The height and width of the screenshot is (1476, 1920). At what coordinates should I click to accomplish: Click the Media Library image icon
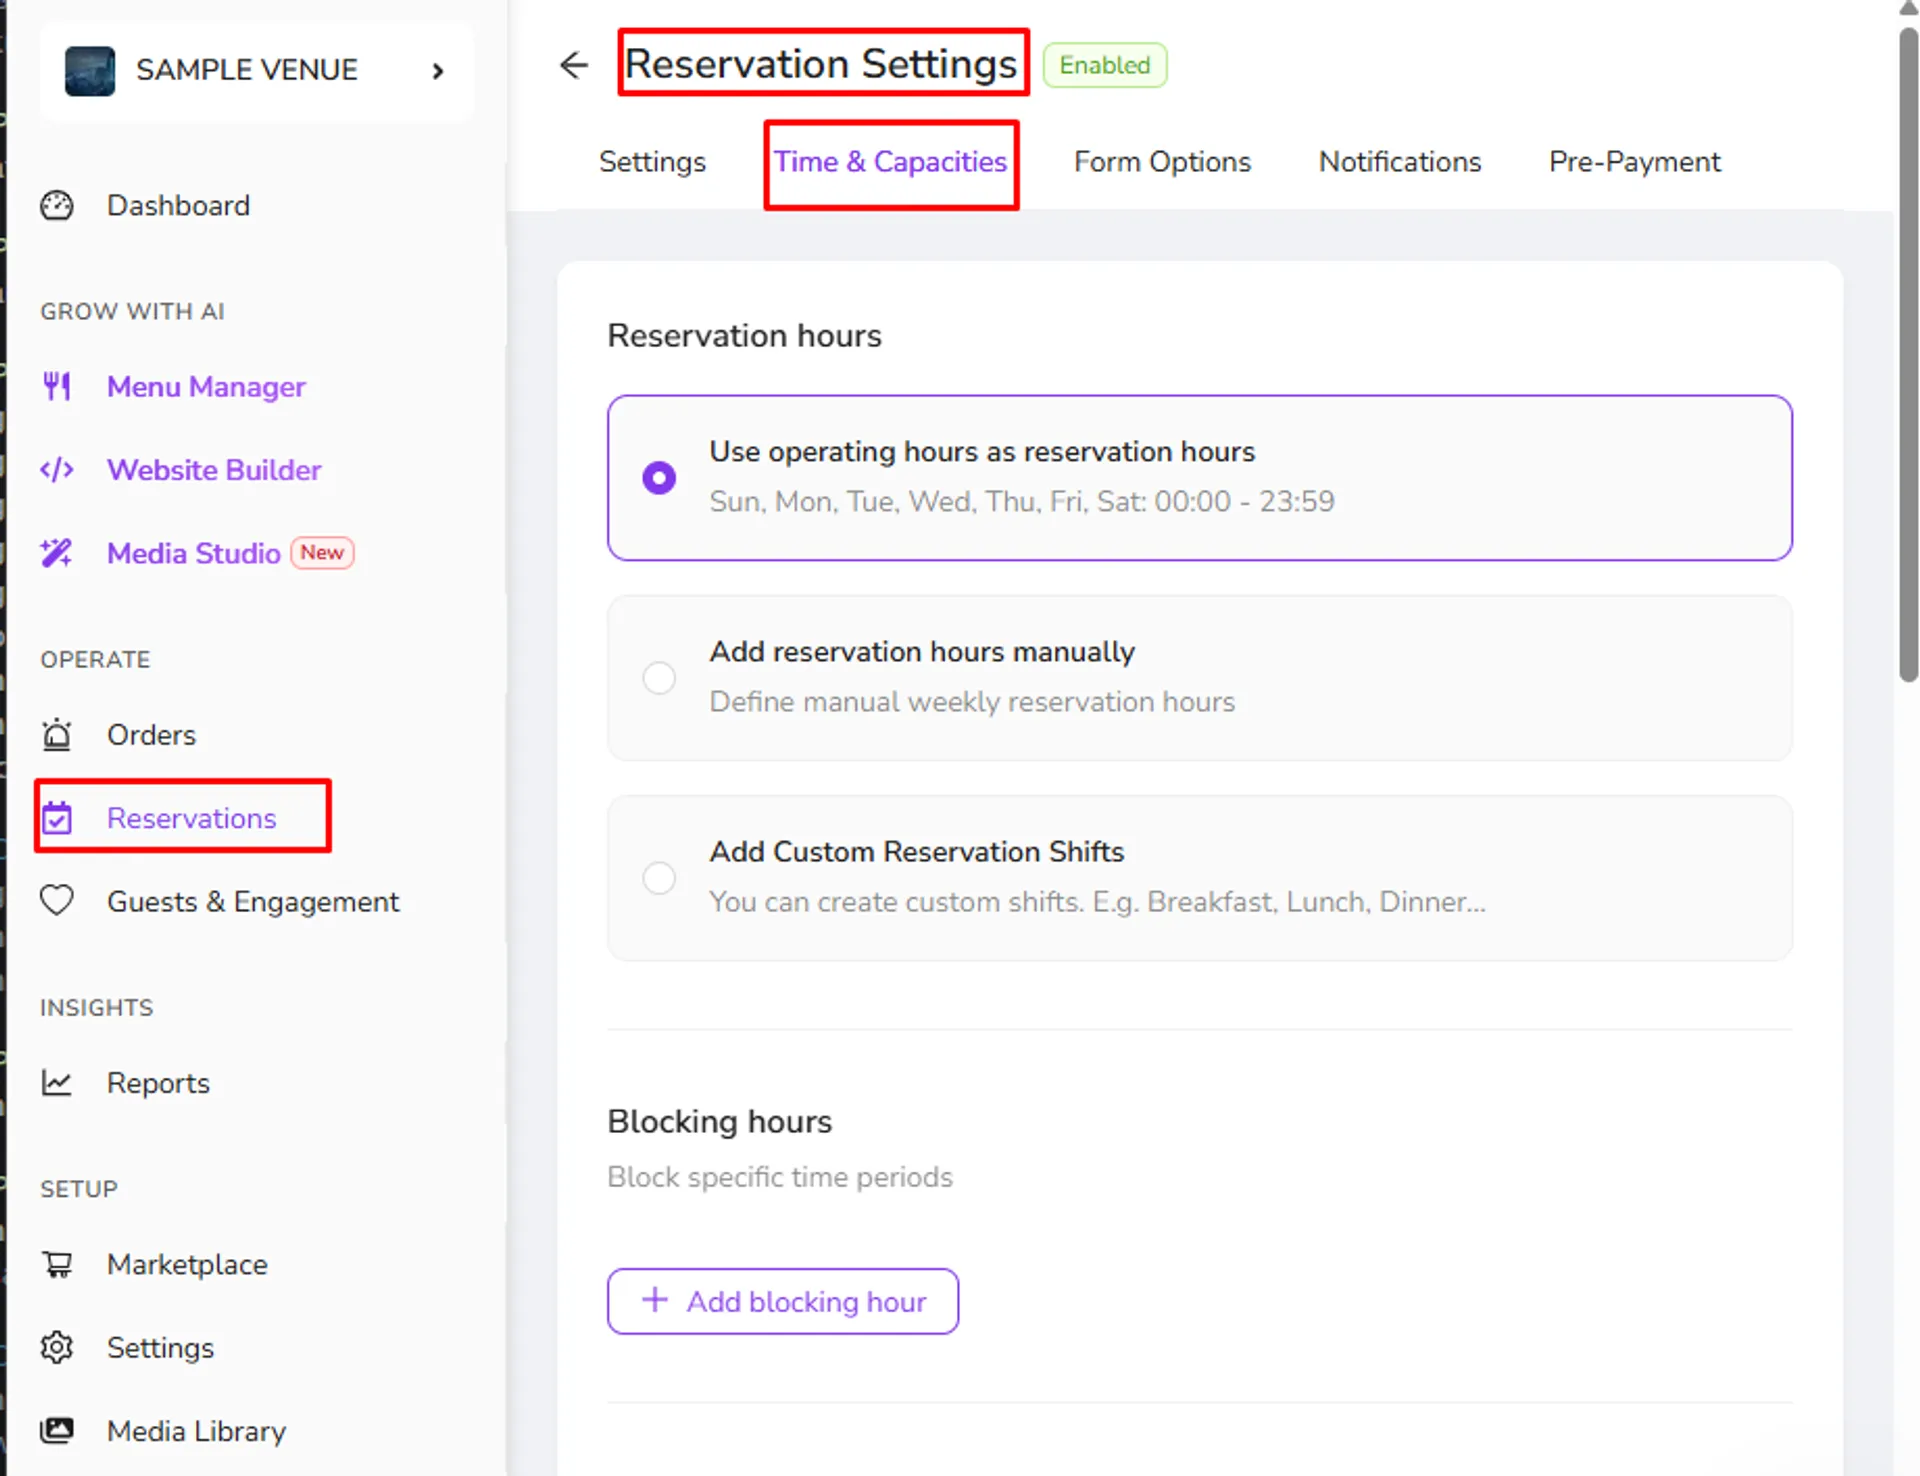(x=57, y=1430)
